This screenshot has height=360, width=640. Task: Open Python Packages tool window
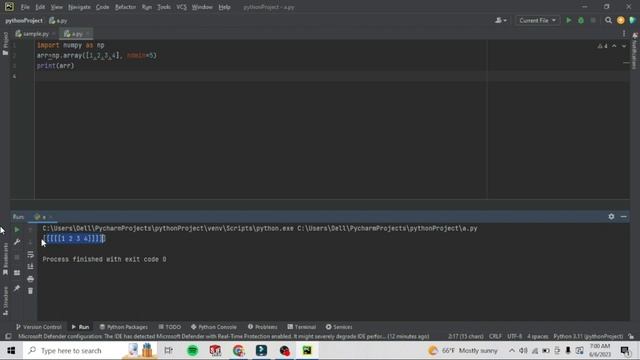124,327
